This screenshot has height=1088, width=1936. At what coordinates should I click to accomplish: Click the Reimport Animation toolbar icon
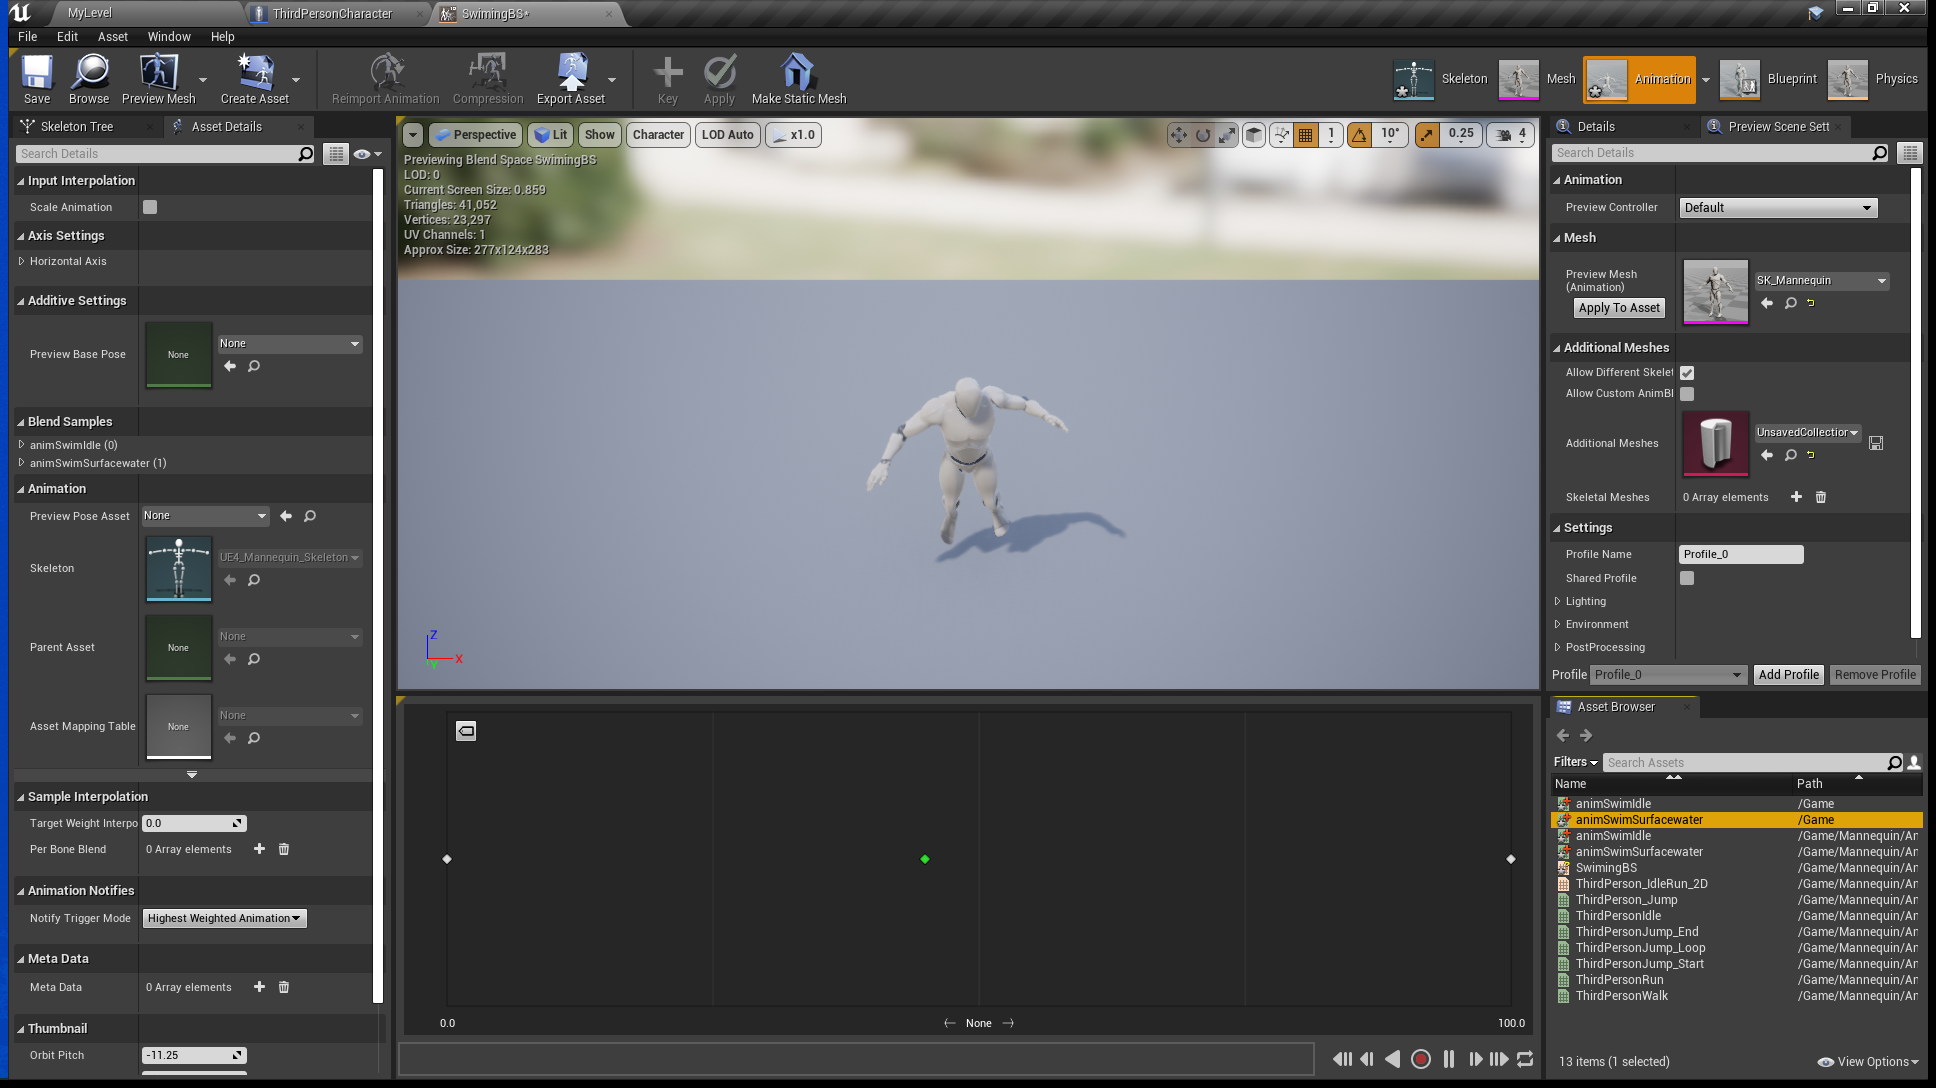click(387, 76)
